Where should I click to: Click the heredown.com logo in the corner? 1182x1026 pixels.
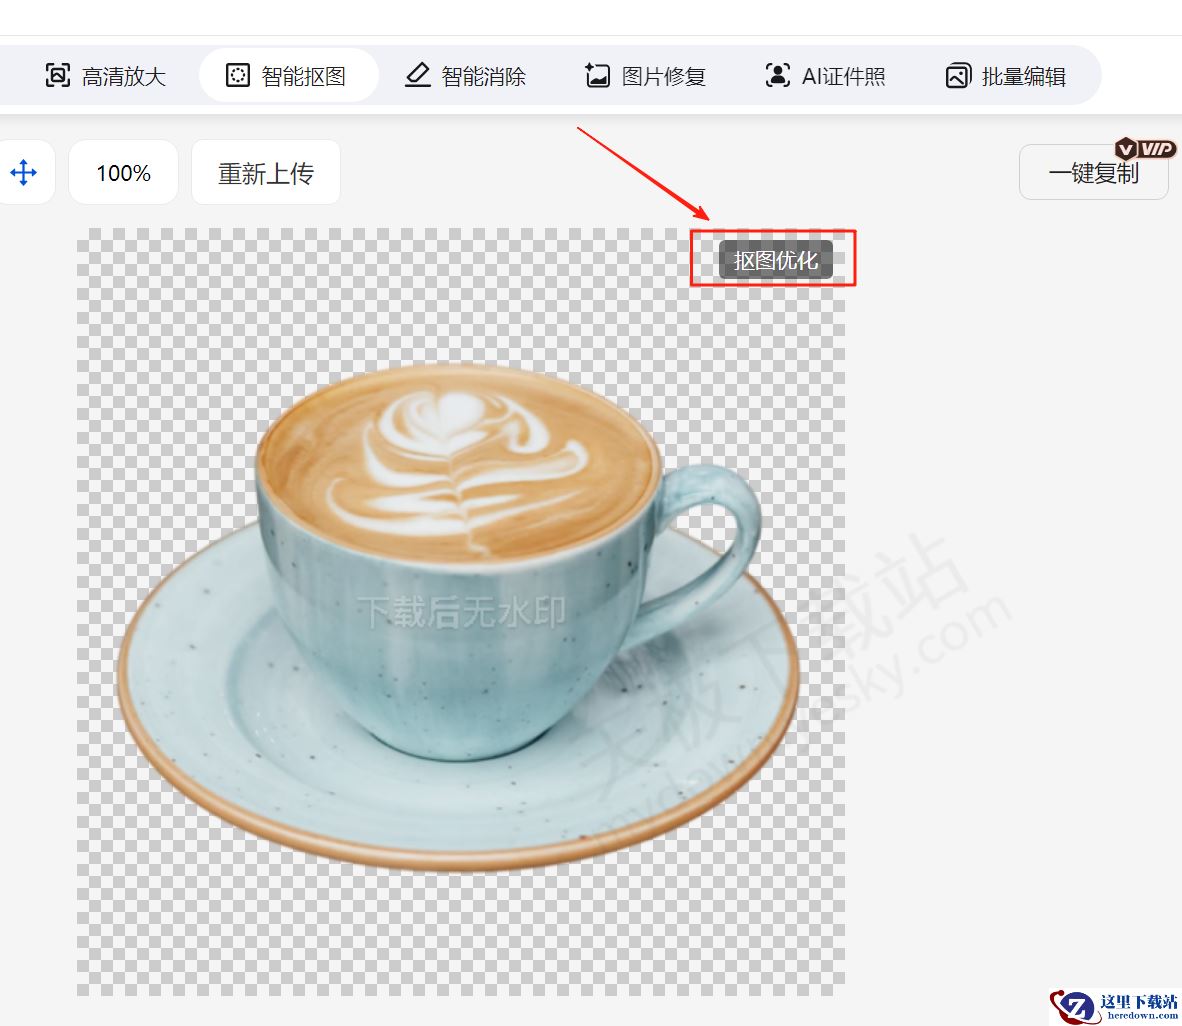click(1115, 1005)
